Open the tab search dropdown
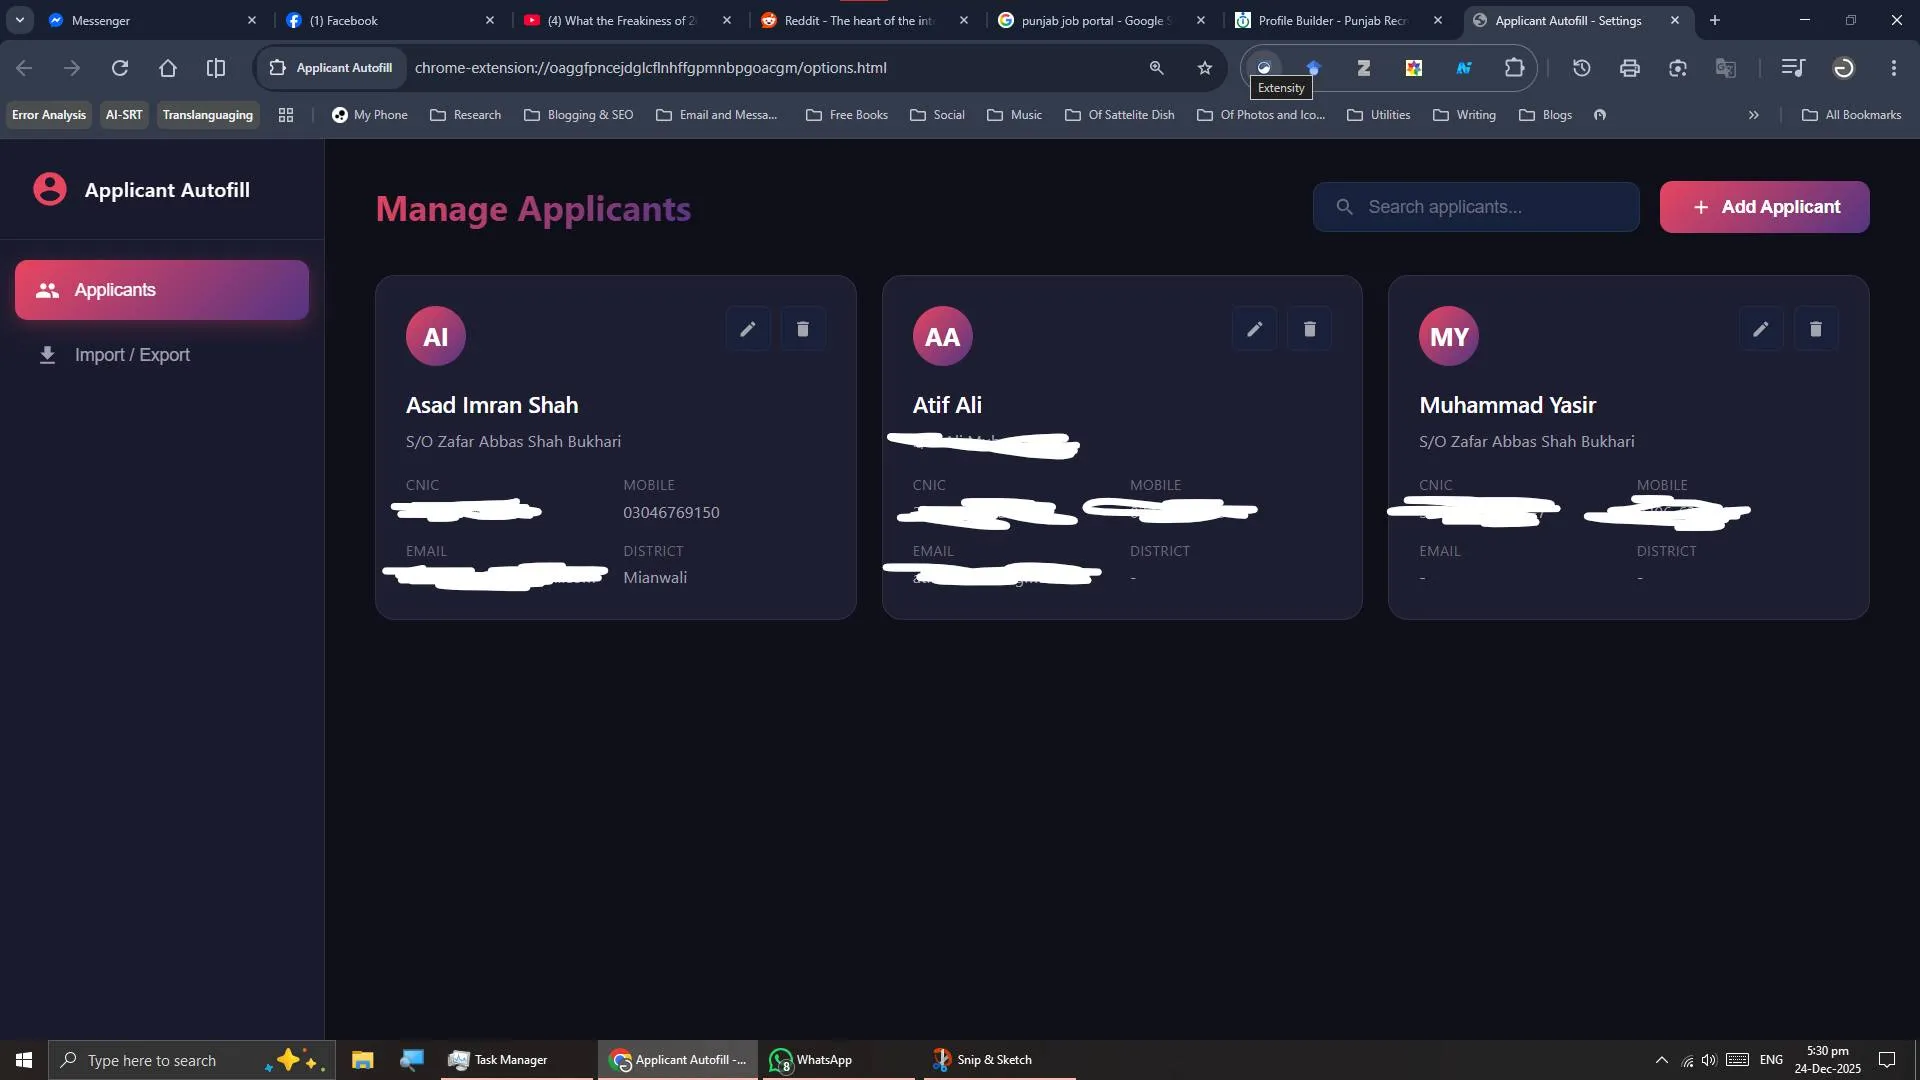Viewport: 1920px width, 1080px height. [20, 20]
